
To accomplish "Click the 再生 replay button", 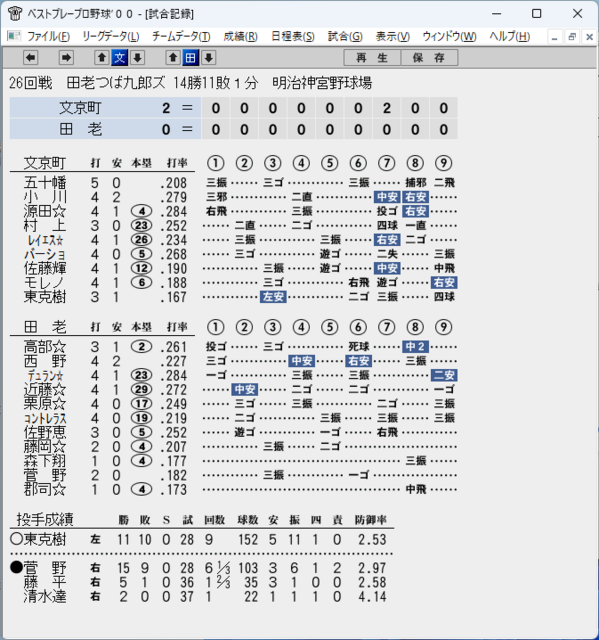I will click(372, 58).
